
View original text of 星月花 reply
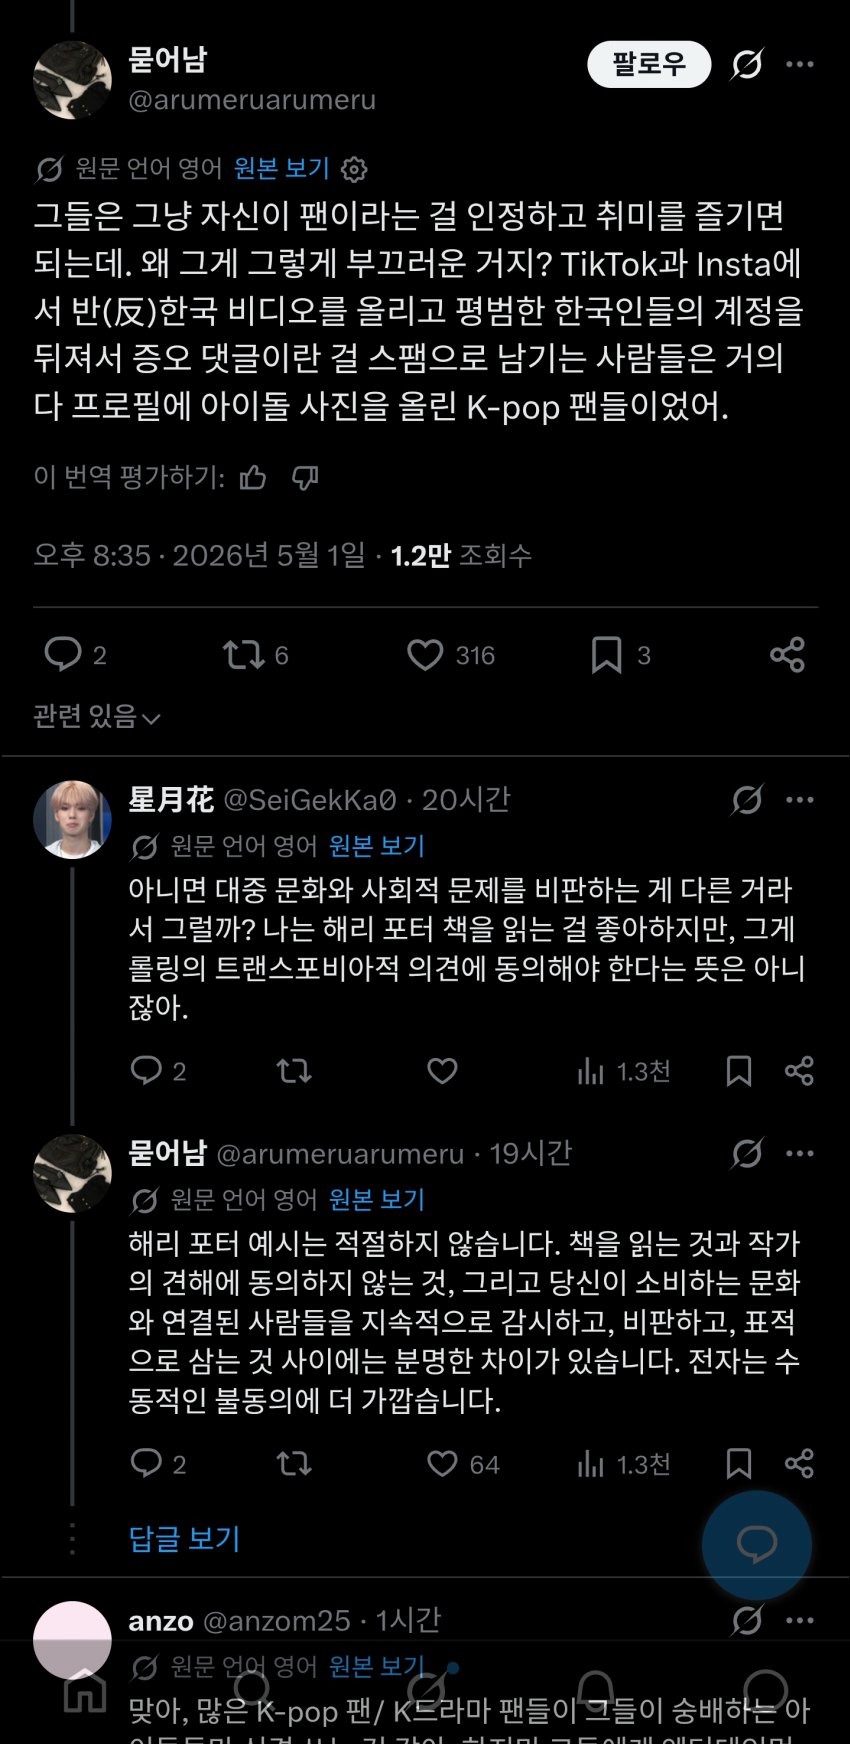point(377,846)
